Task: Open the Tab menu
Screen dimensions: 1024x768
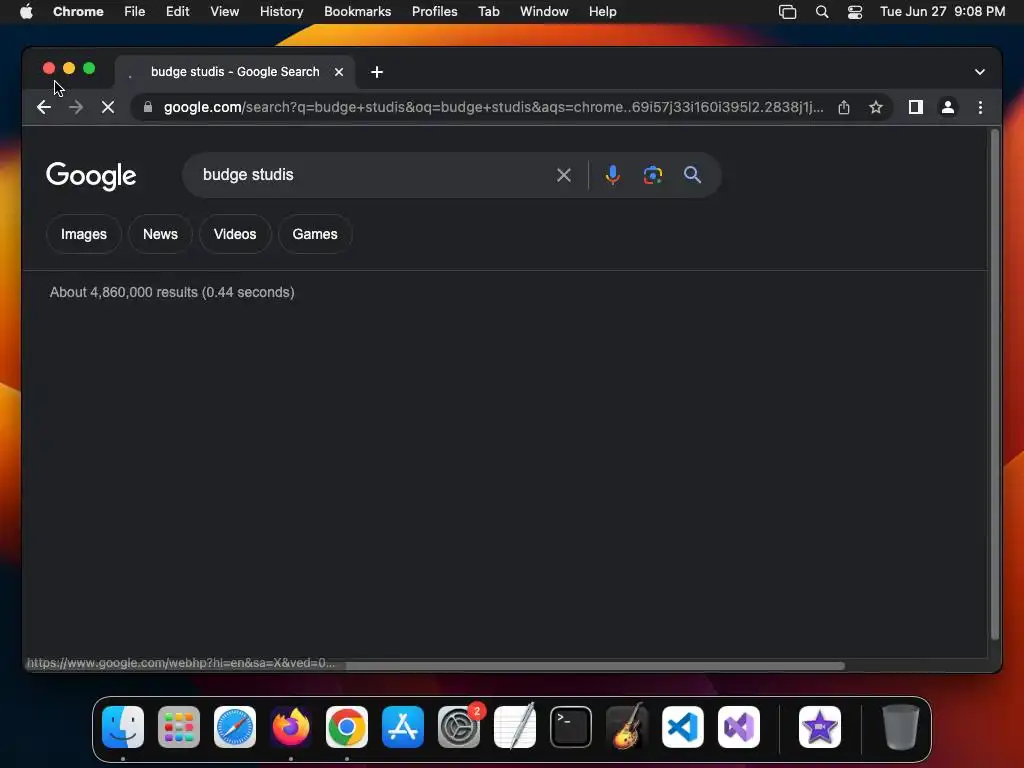Action: click(488, 12)
